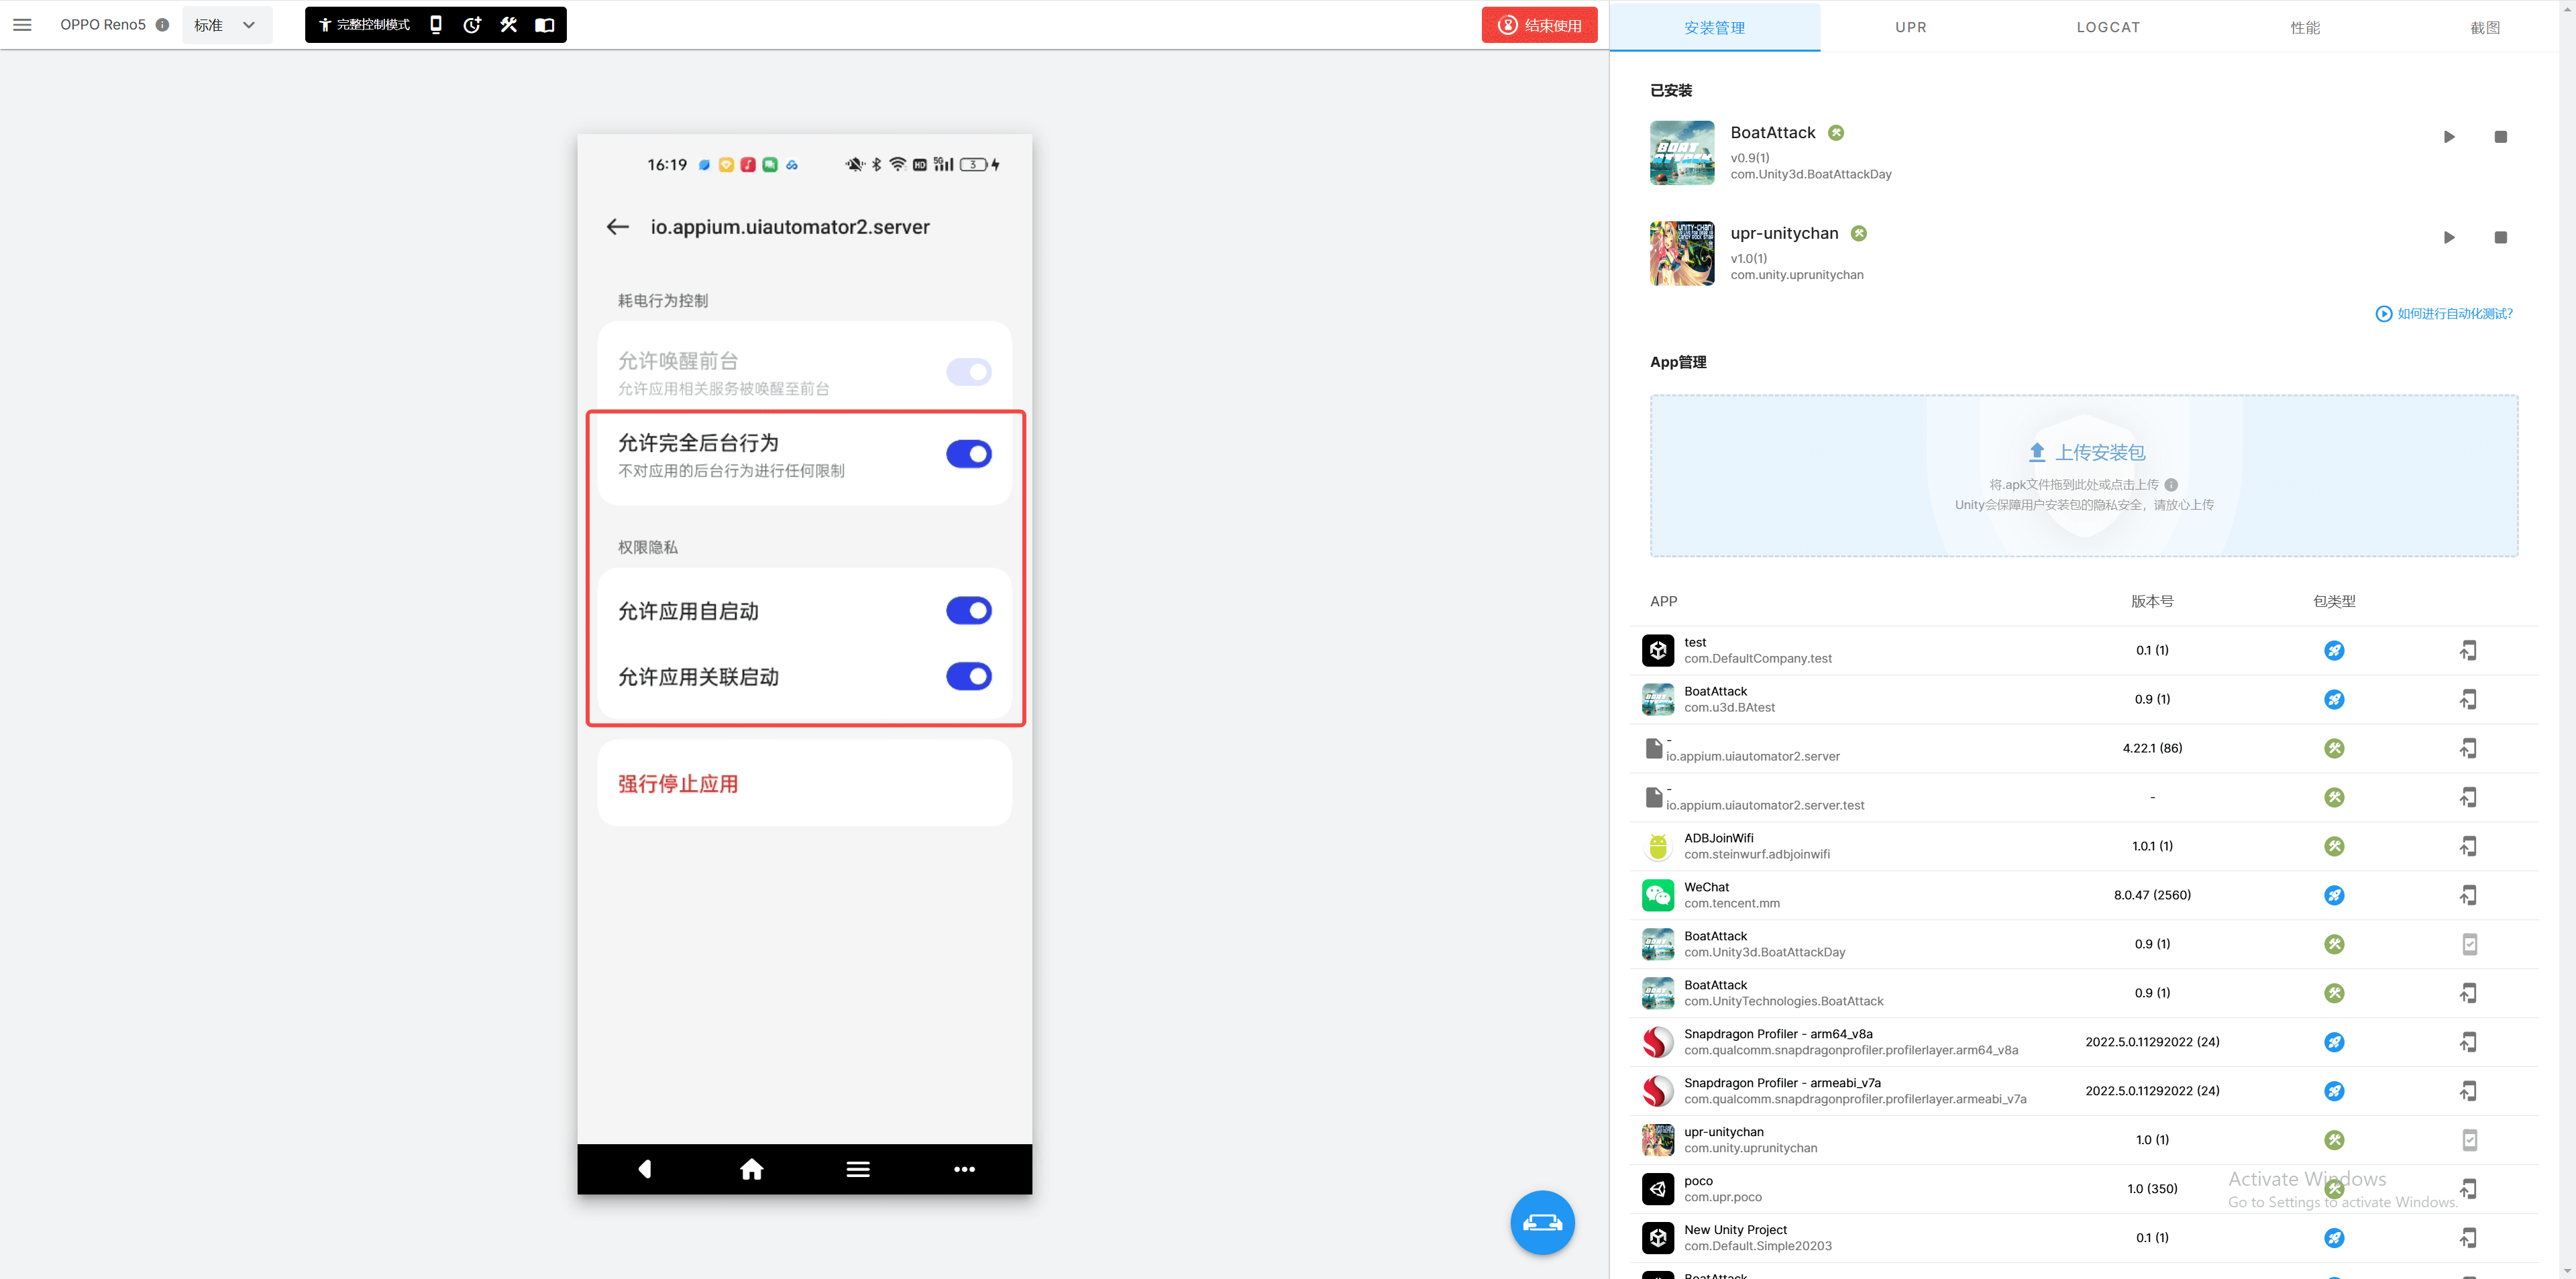
Task: Click the OPPO Reno5 device info icon
Action: pyautogui.click(x=162, y=25)
